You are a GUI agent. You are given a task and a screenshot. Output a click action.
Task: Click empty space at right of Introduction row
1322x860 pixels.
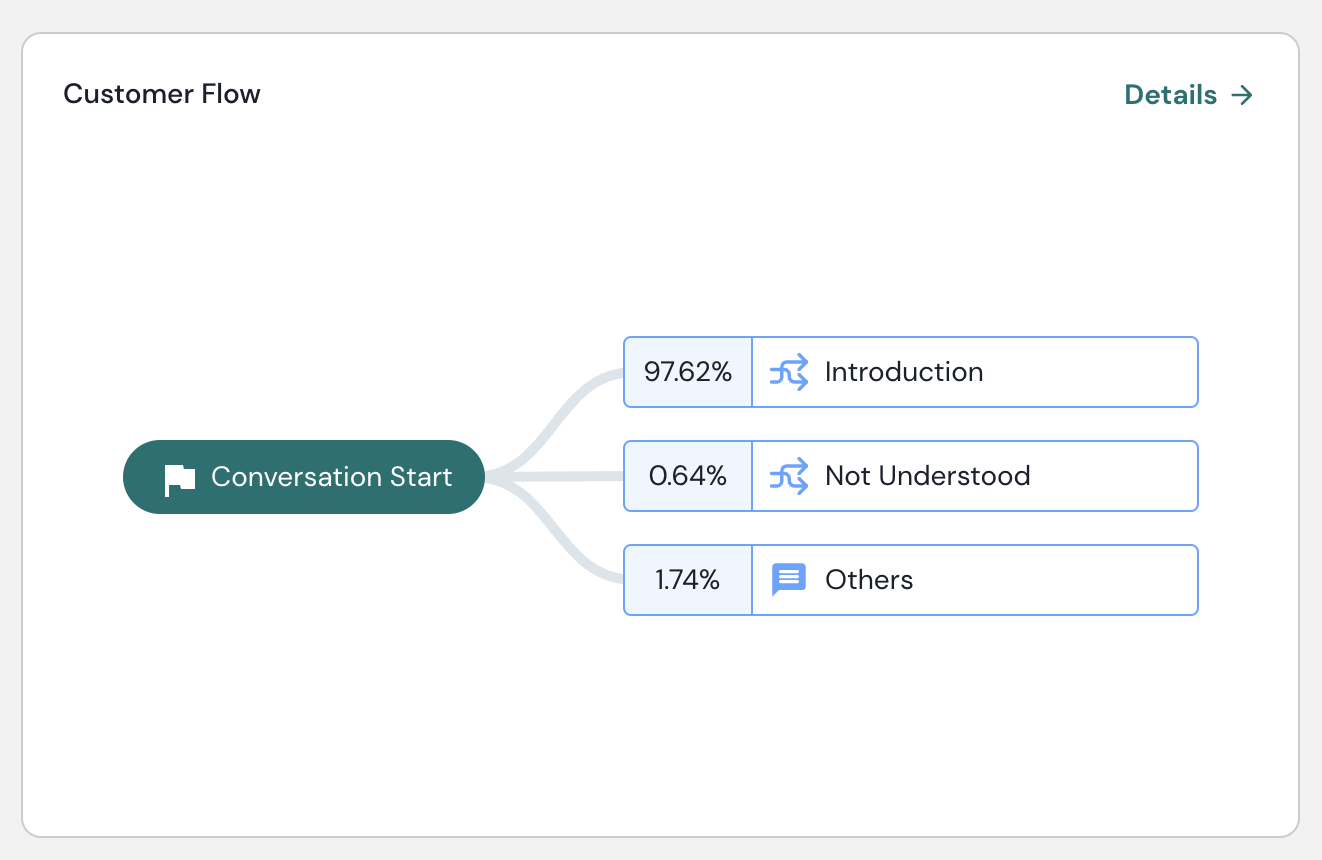point(1100,372)
